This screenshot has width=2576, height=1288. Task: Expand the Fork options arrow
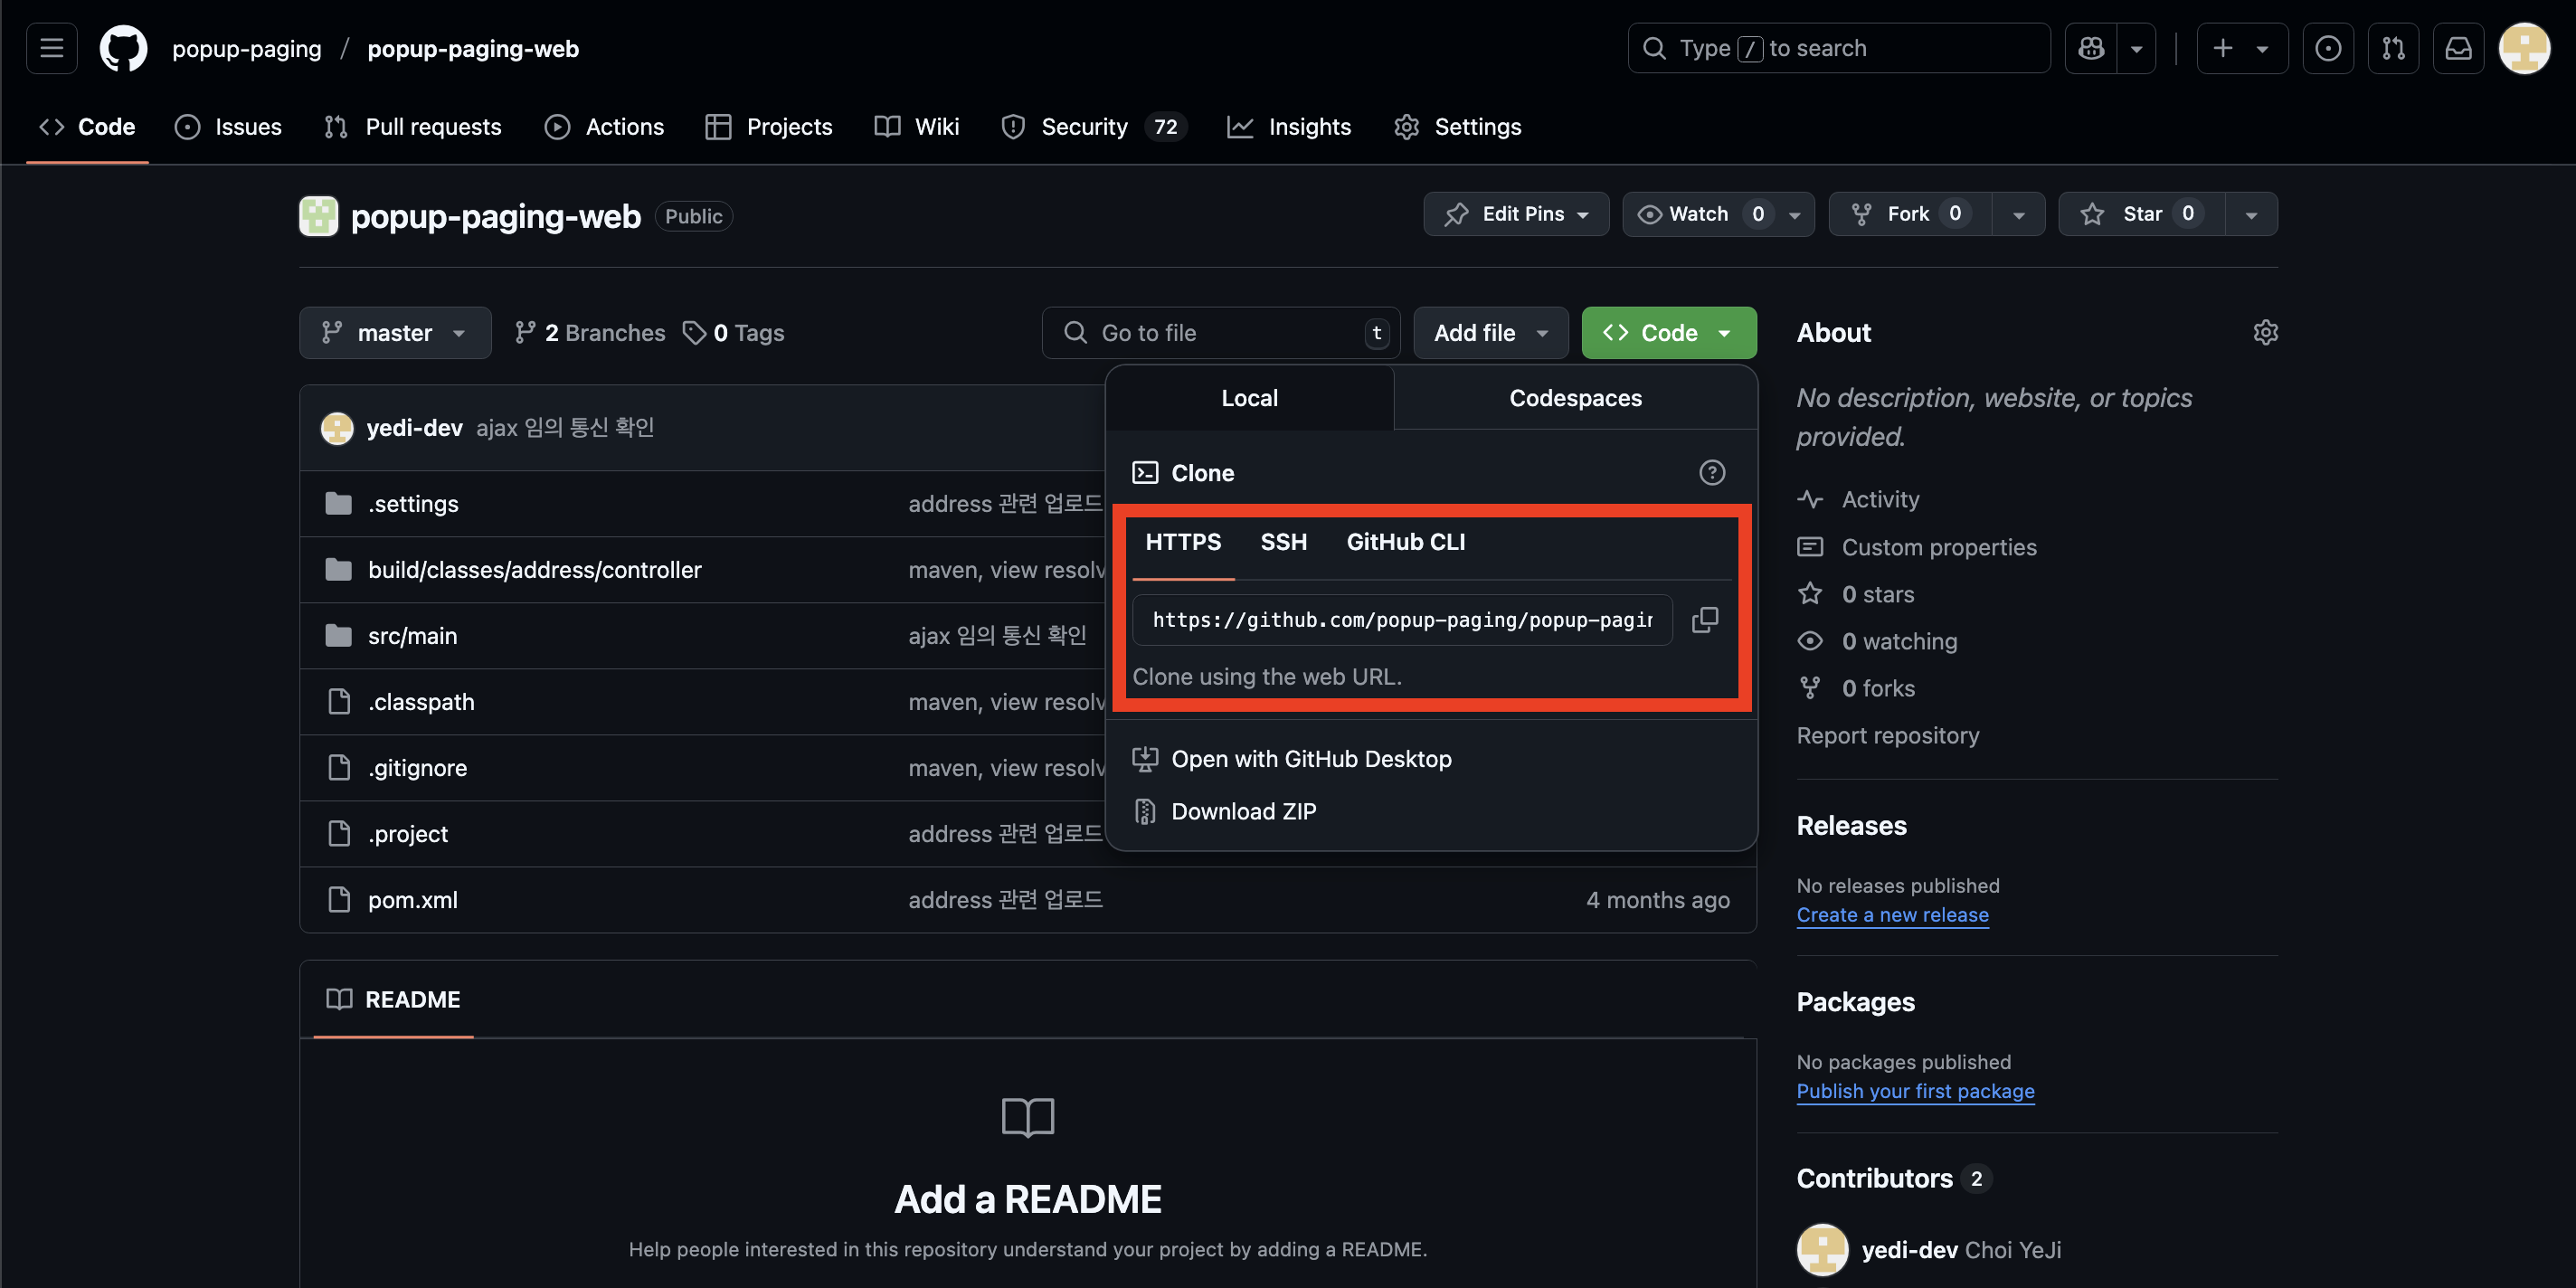pos(2018,214)
